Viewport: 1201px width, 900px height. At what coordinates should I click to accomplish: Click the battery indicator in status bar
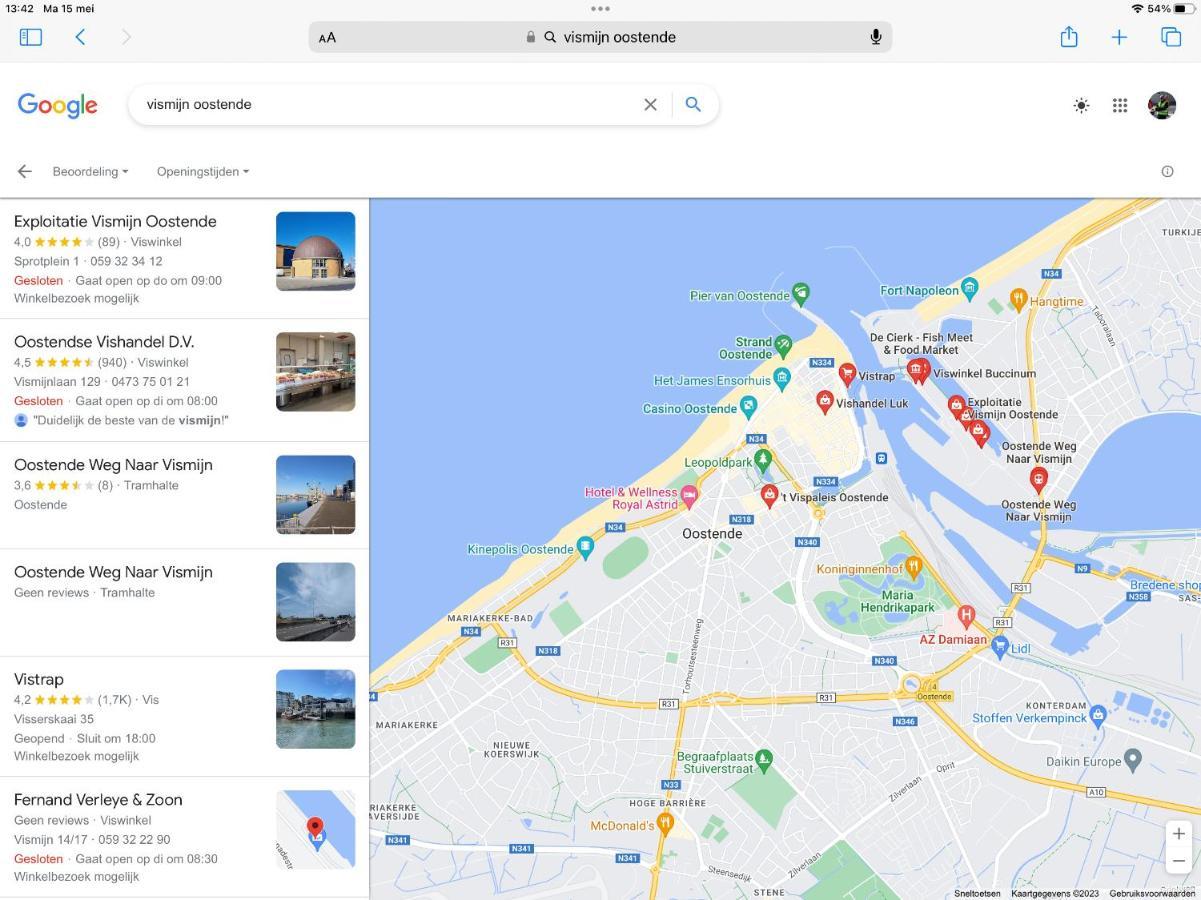point(1185,8)
